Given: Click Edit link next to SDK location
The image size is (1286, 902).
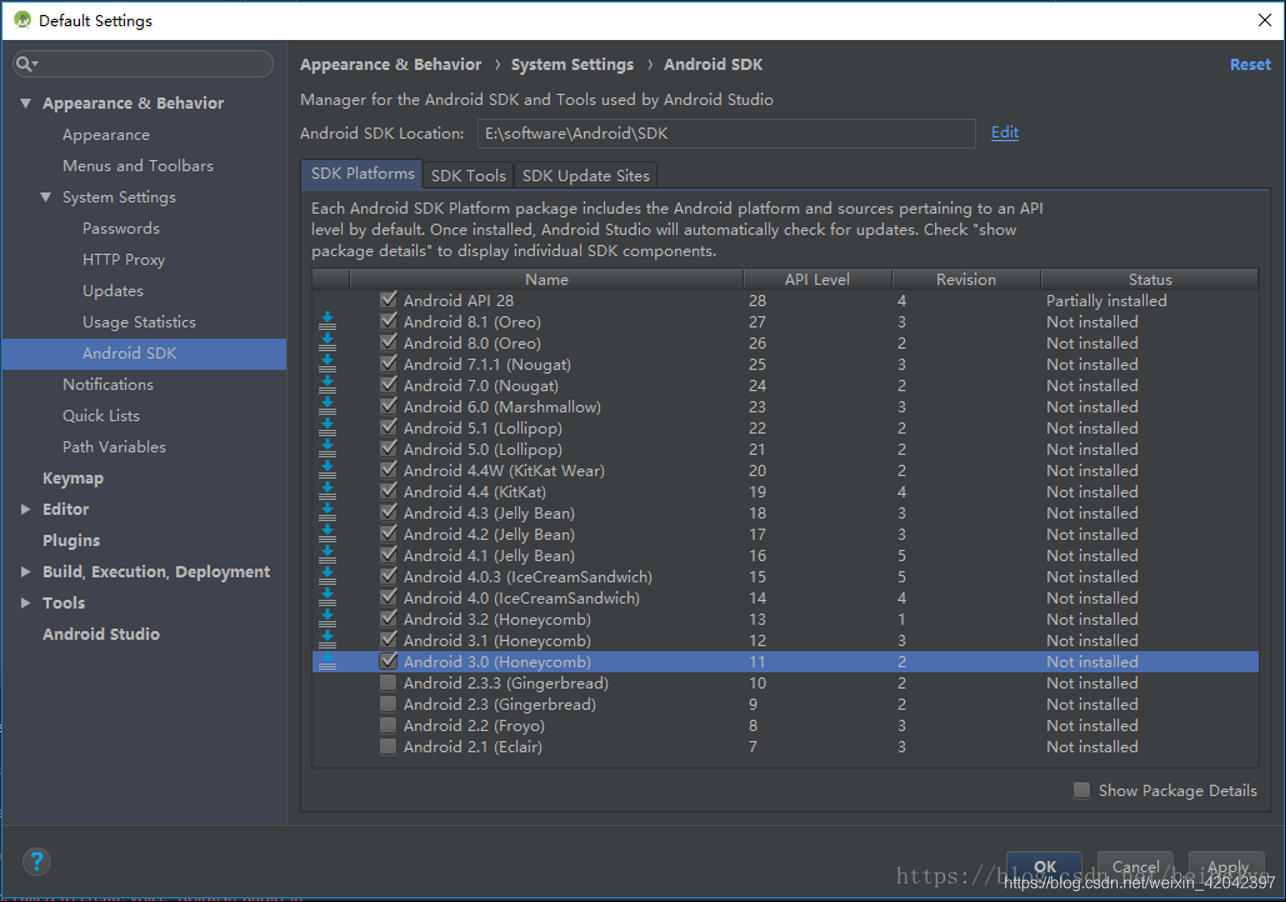Looking at the screenshot, I should pos(1005,132).
